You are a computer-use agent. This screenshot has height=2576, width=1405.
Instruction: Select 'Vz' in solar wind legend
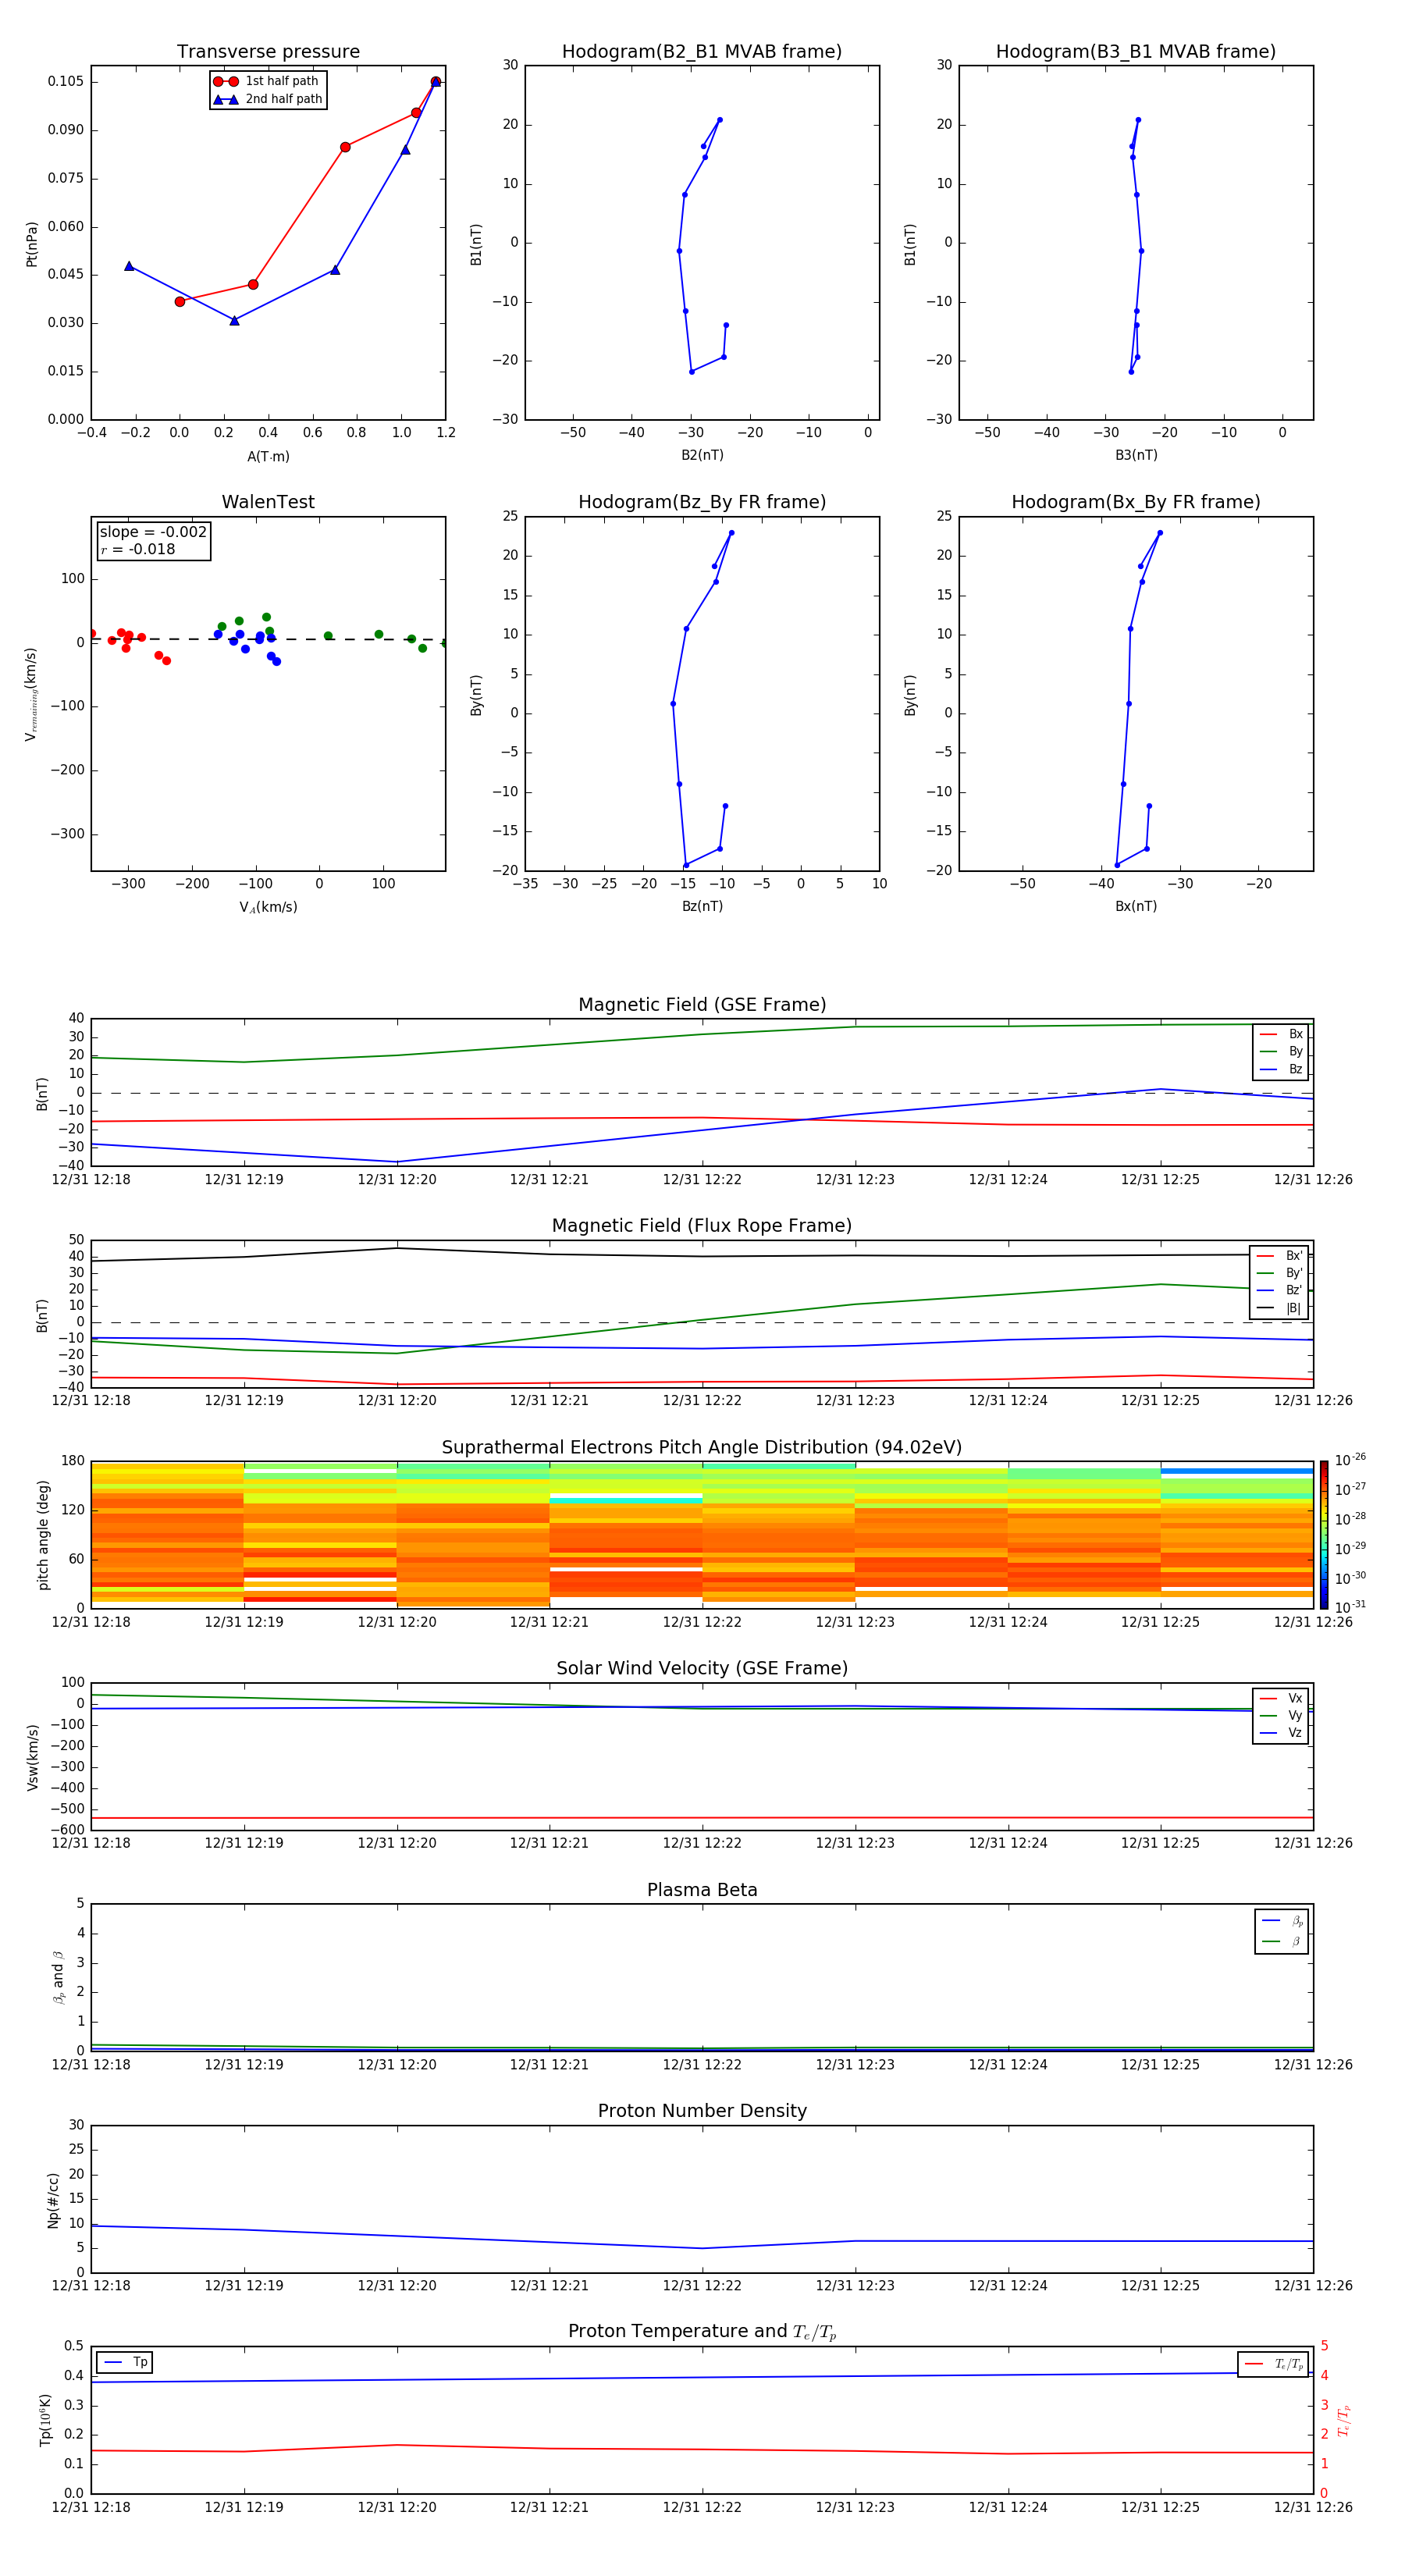(1282, 1733)
